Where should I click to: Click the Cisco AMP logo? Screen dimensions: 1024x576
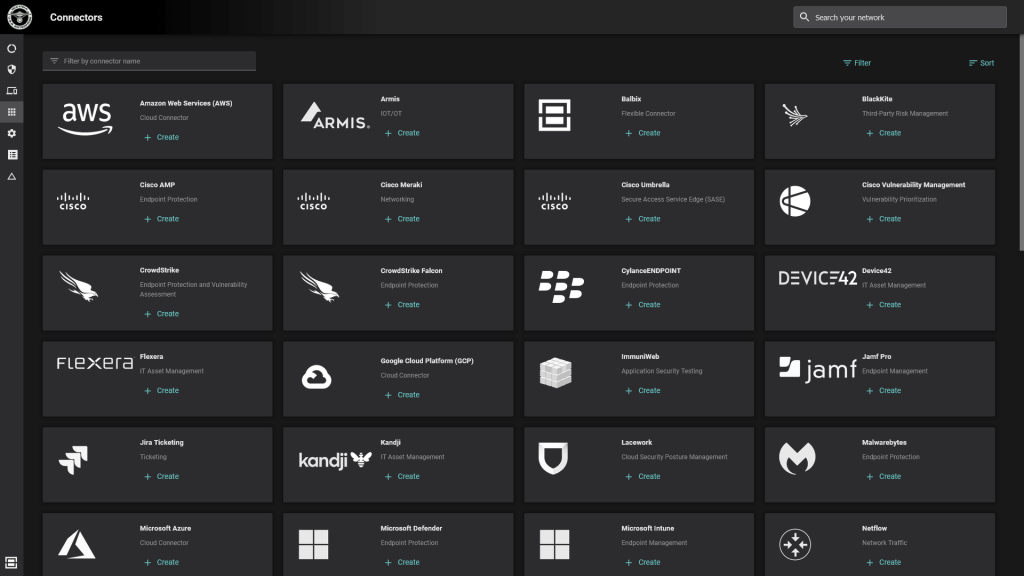73,201
